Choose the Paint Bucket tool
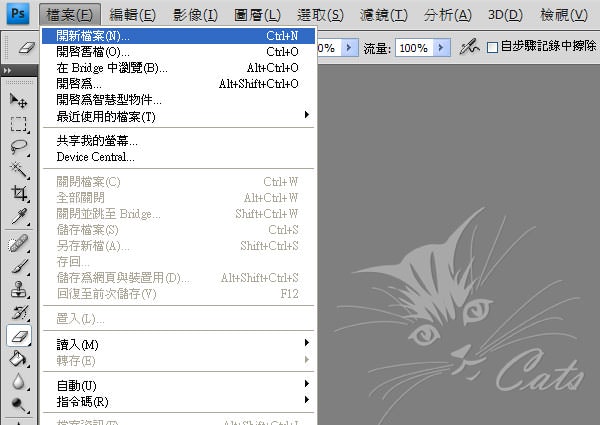Image resolution: width=600 pixels, height=425 pixels. pyautogui.click(x=19, y=359)
